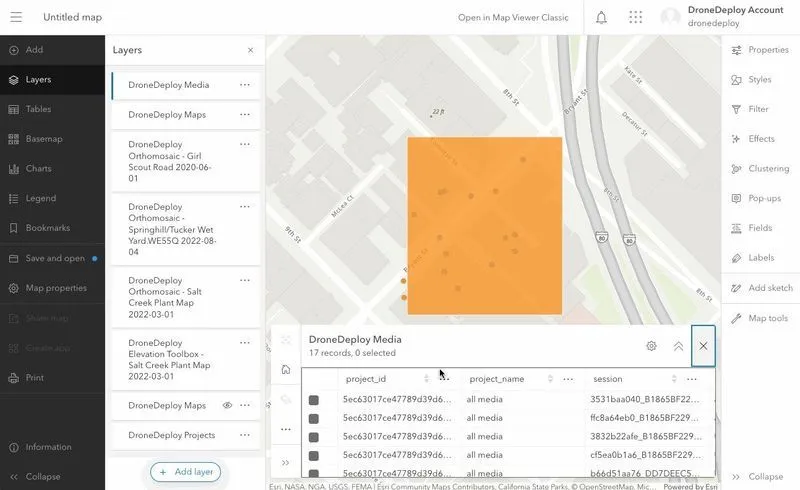800x490 pixels.
Task: Click the home icon beside the table
Action: 286,369
